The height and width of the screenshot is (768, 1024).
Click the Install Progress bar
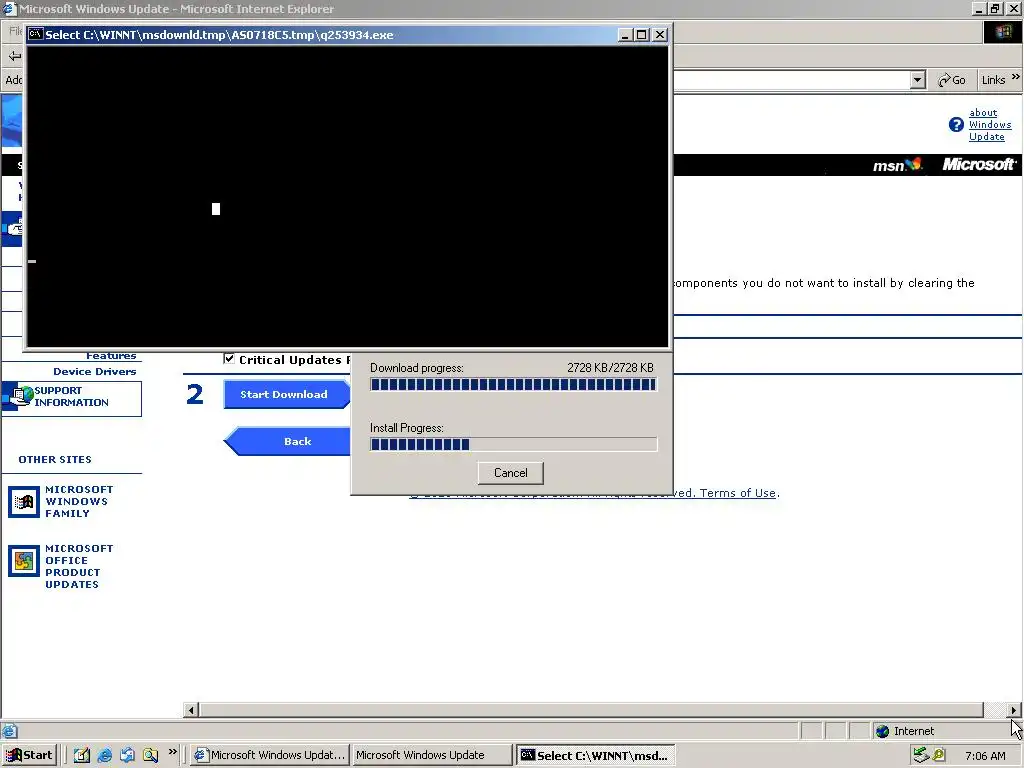pos(513,445)
